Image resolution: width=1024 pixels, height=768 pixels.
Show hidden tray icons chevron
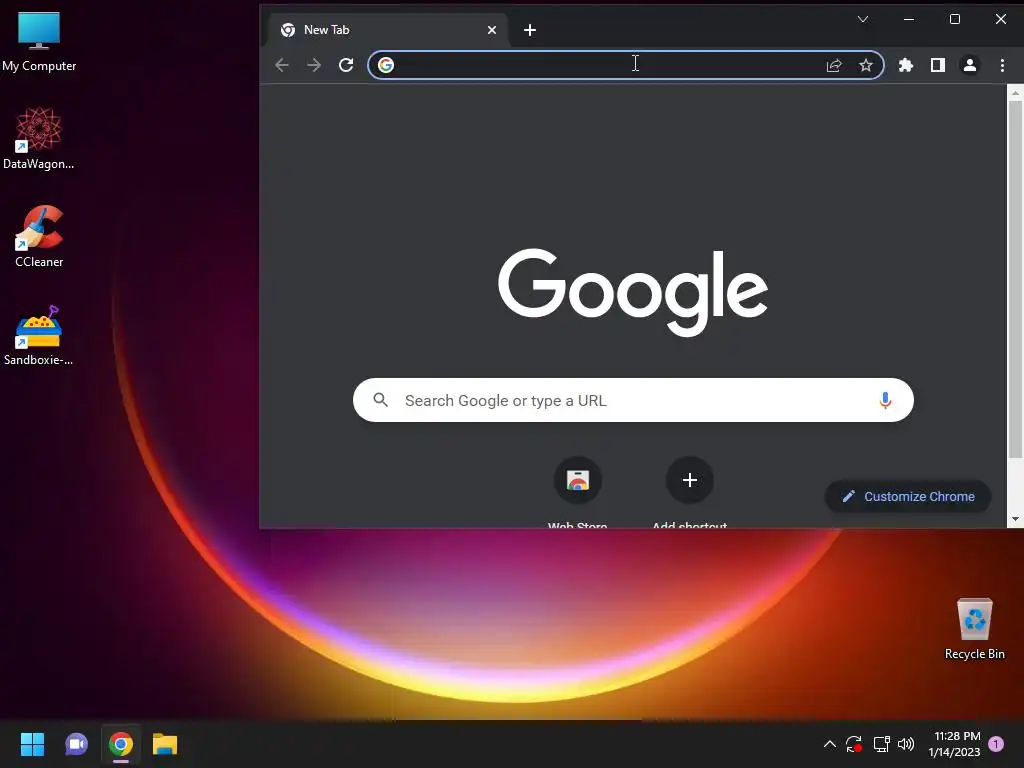(829, 744)
